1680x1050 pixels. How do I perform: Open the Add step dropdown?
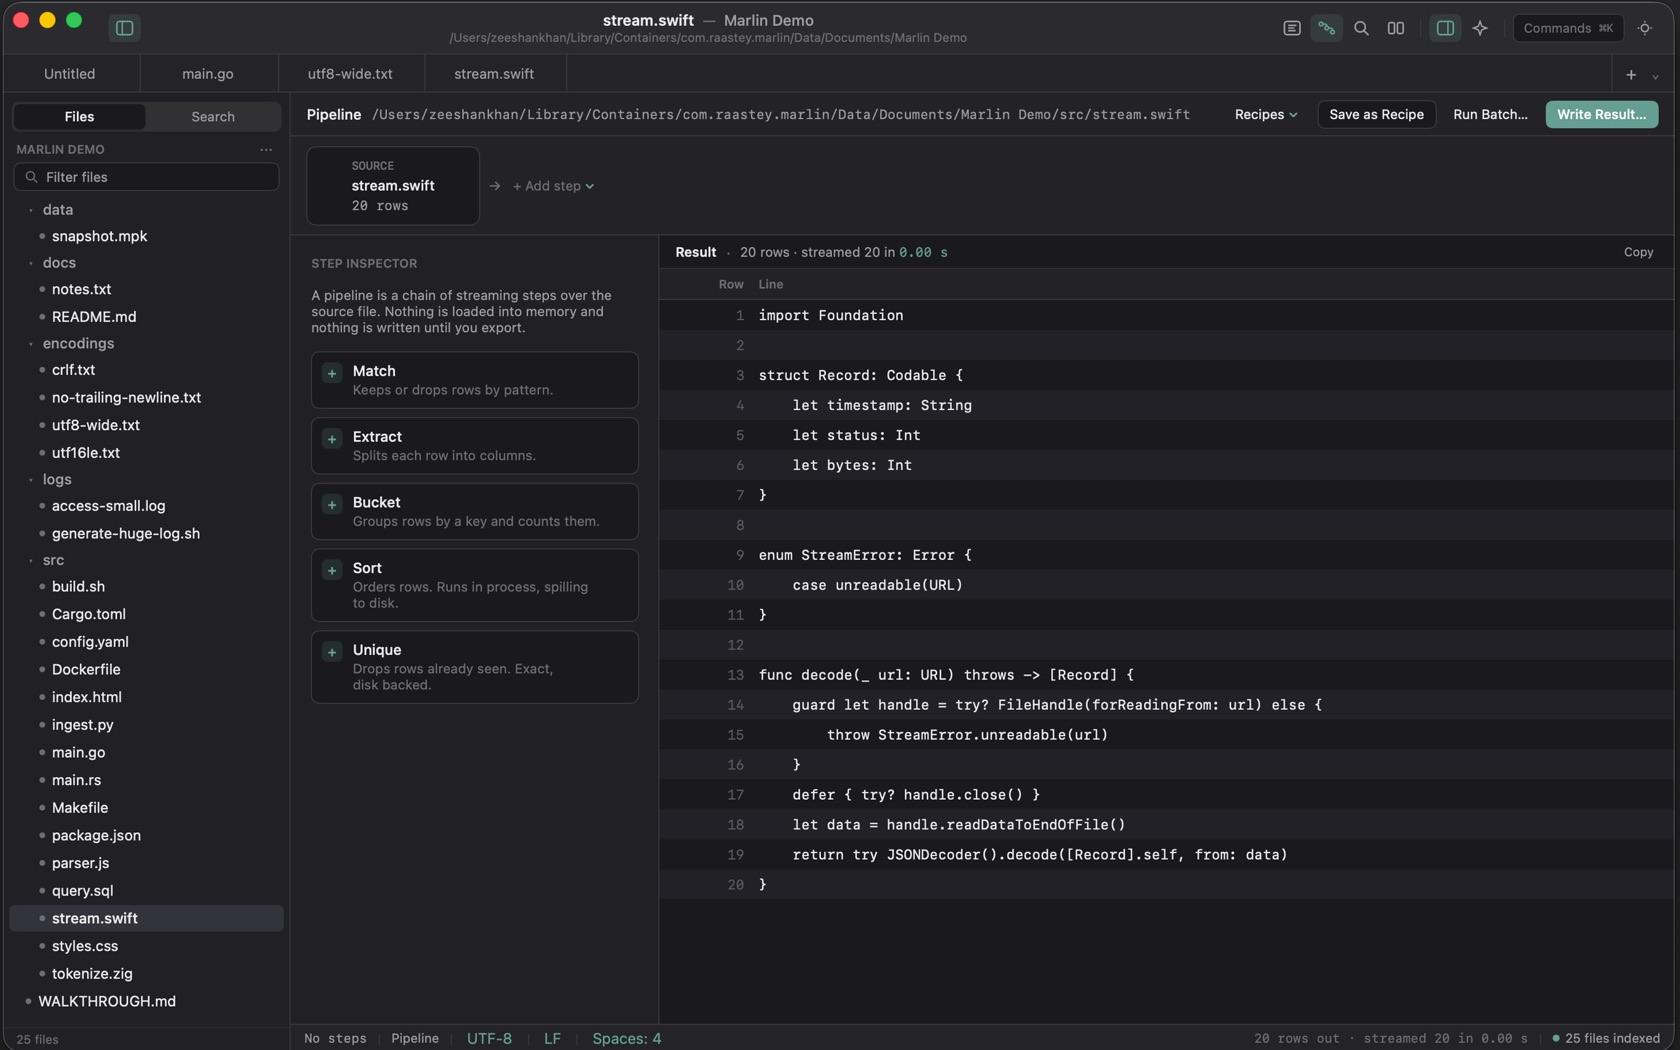(x=553, y=186)
